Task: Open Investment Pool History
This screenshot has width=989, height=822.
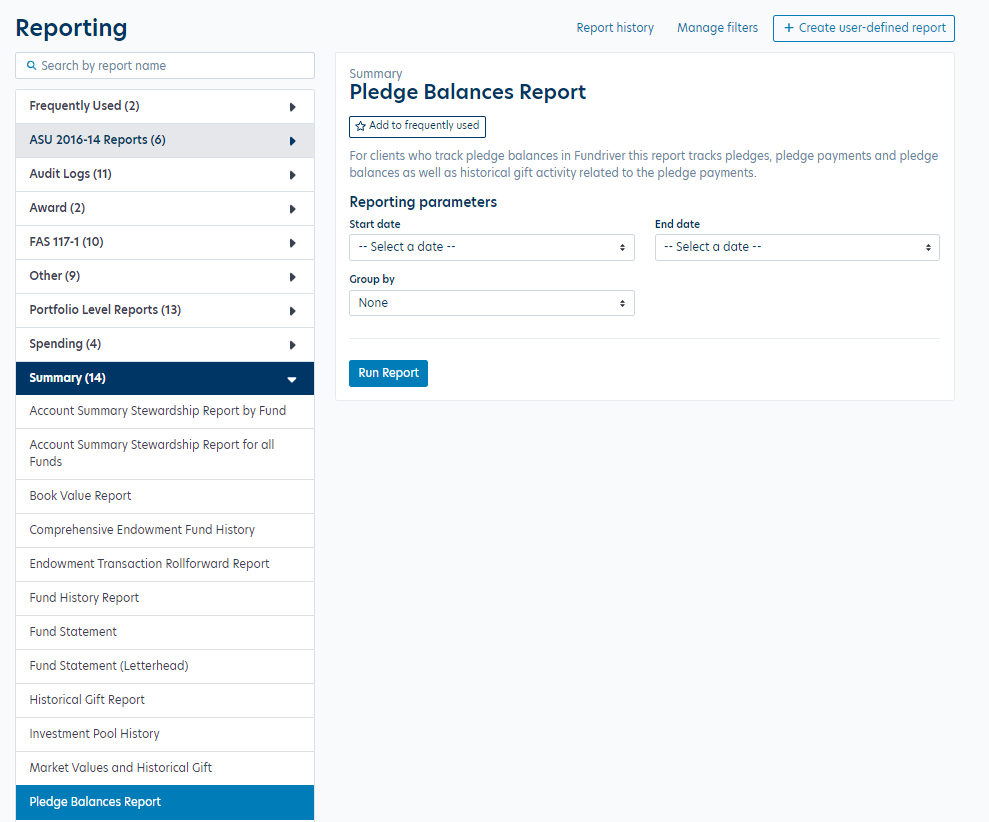Action: pyautogui.click(x=165, y=736)
